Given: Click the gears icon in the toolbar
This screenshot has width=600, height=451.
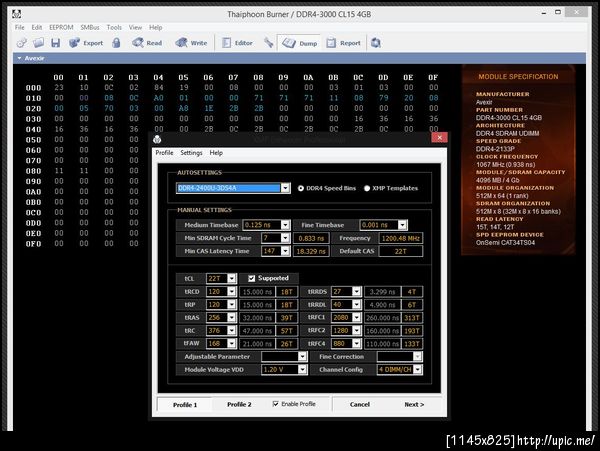Looking at the screenshot, I should [x=21, y=43].
